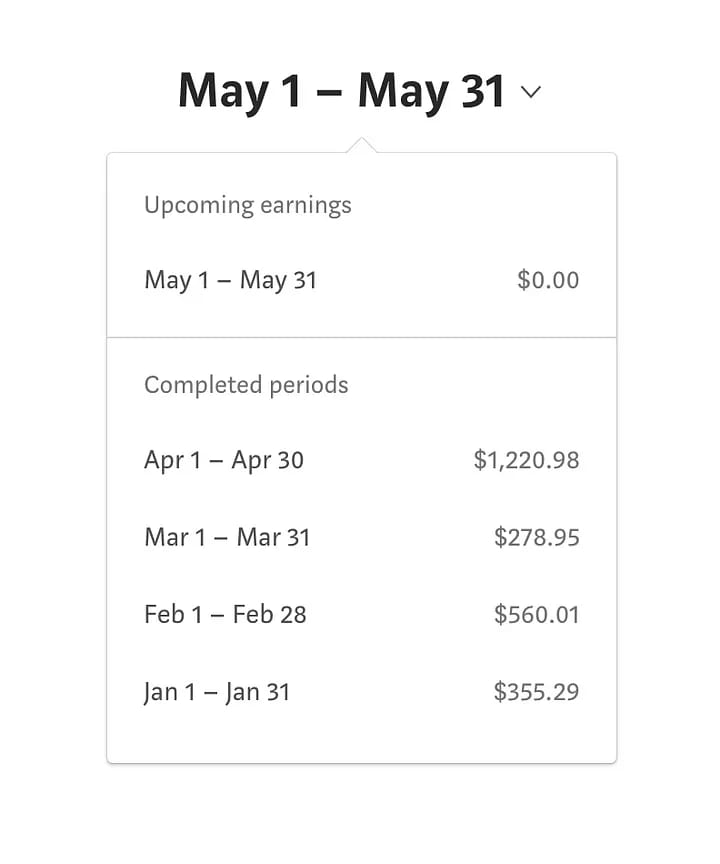Screen dimensions: 720x864
Task: Open the Jan 1 – Jan 31 period
Action: click(x=217, y=692)
